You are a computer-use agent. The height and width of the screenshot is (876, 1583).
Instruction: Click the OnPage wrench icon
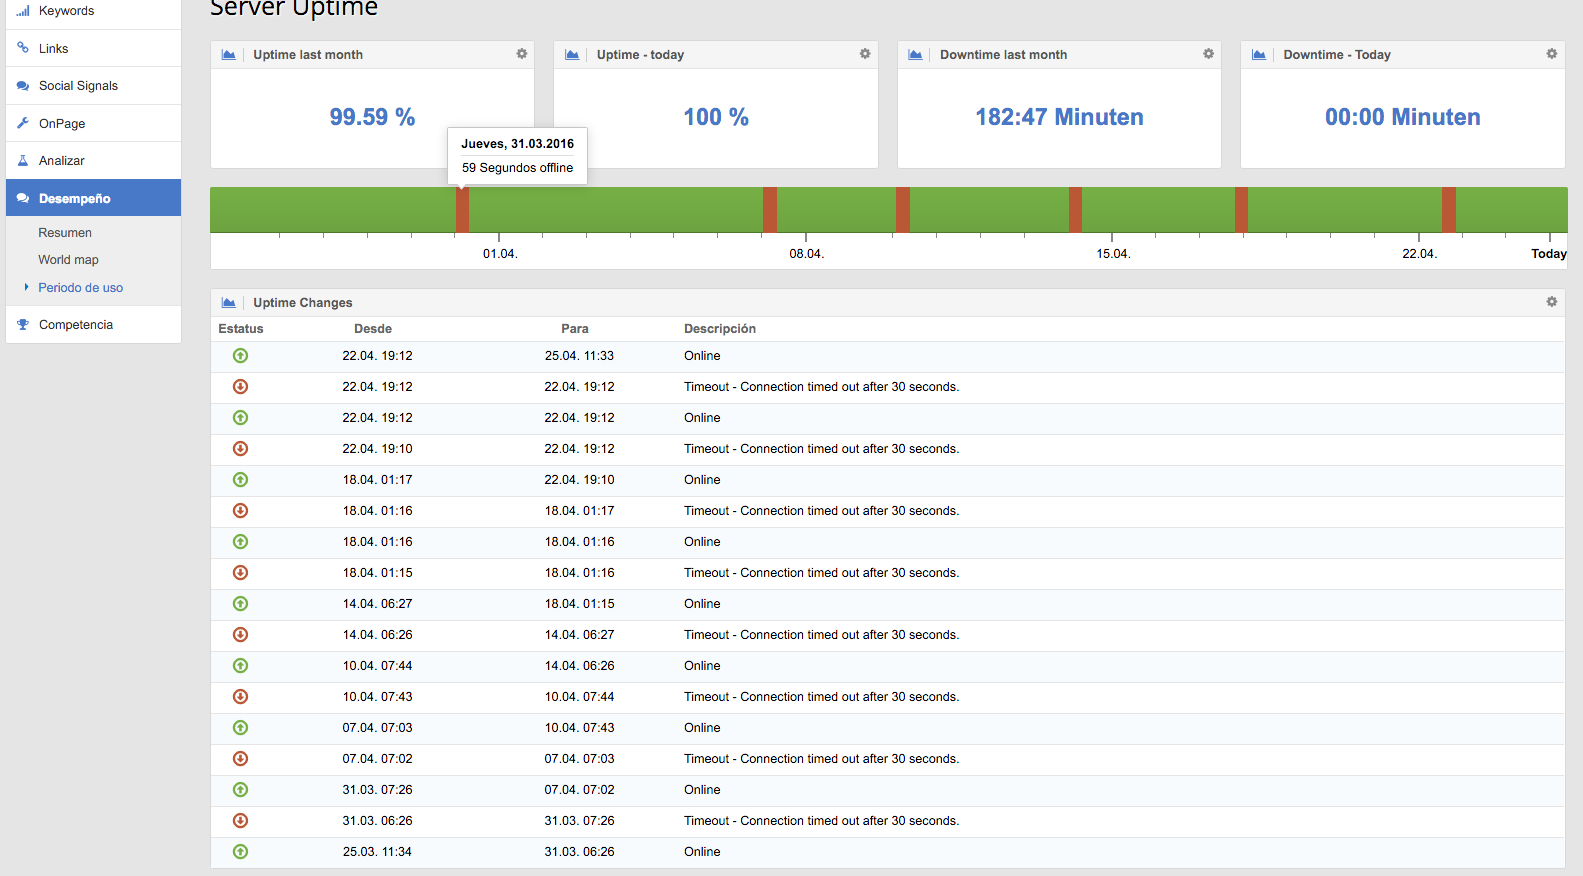pyautogui.click(x=23, y=124)
